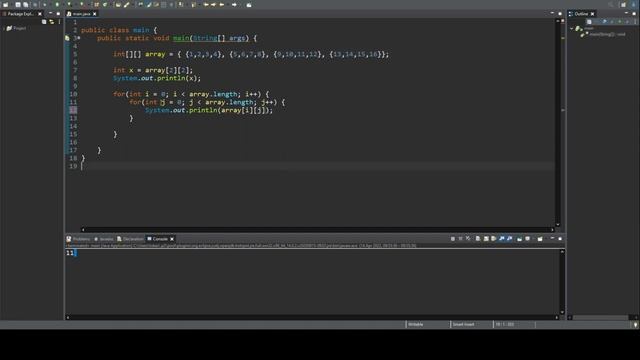Open the Outline view menu
The height and width of the screenshot is (360, 640).
pyautogui.click(x=635, y=22)
